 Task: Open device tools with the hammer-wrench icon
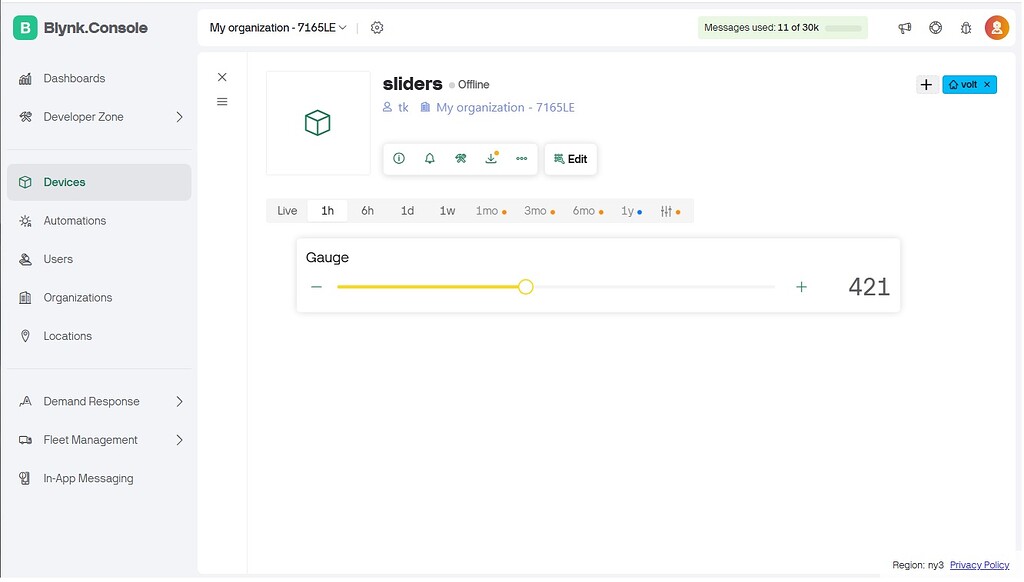pyautogui.click(x=460, y=158)
